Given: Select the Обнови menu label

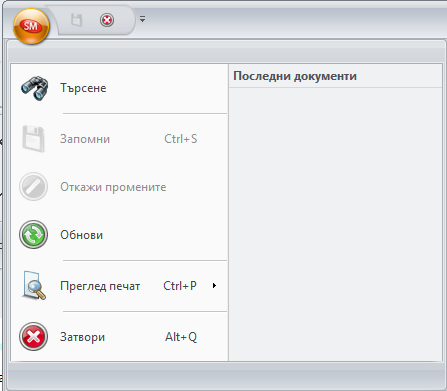Looking at the screenshot, I should (82, 235).
